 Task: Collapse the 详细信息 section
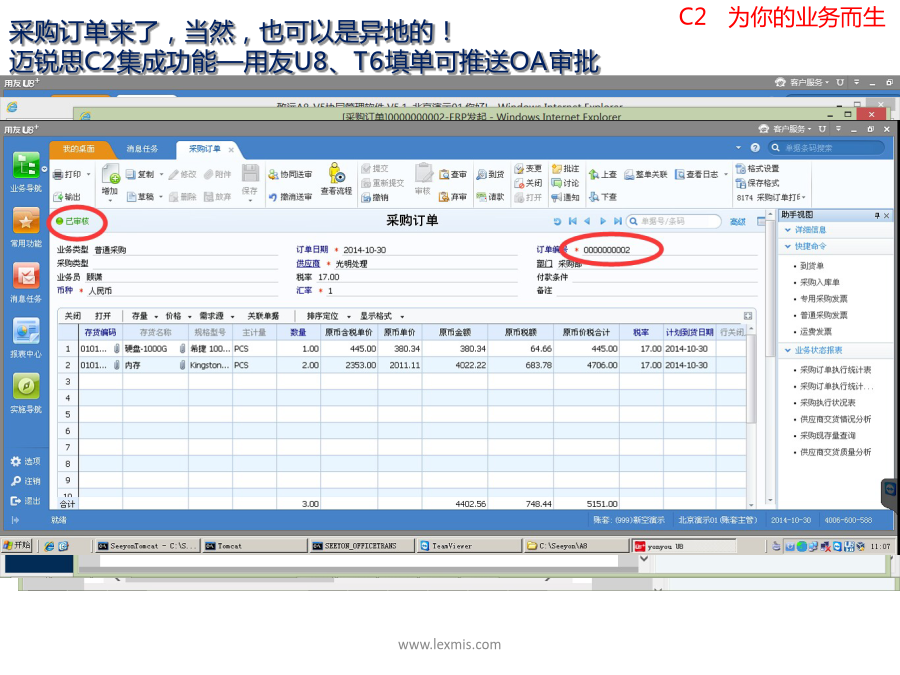pos(788,230)
